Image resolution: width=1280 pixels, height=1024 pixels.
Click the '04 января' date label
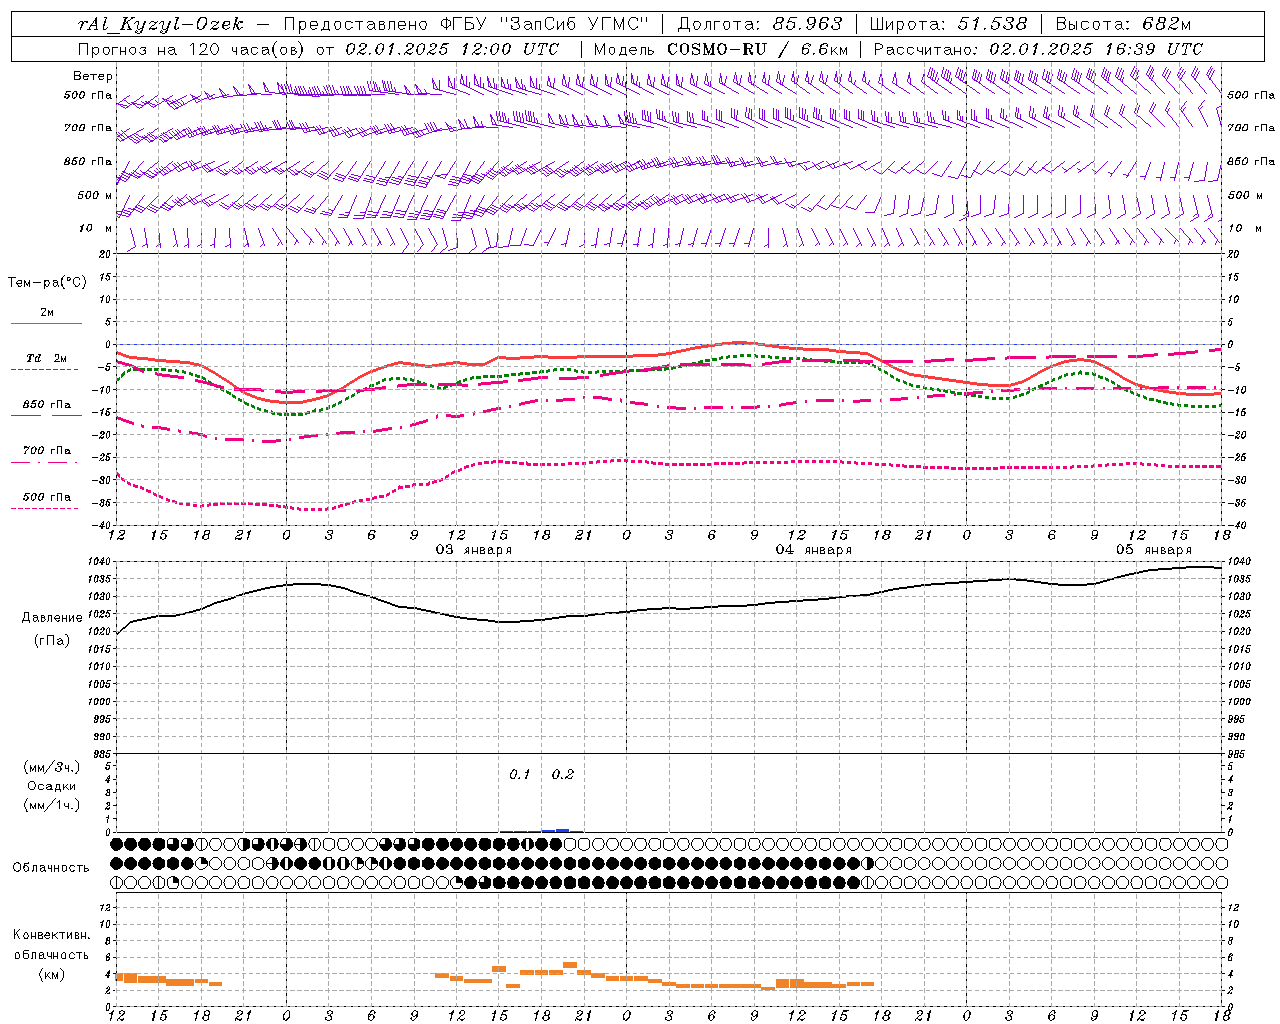pyautogui.click(x=813, y=550)
